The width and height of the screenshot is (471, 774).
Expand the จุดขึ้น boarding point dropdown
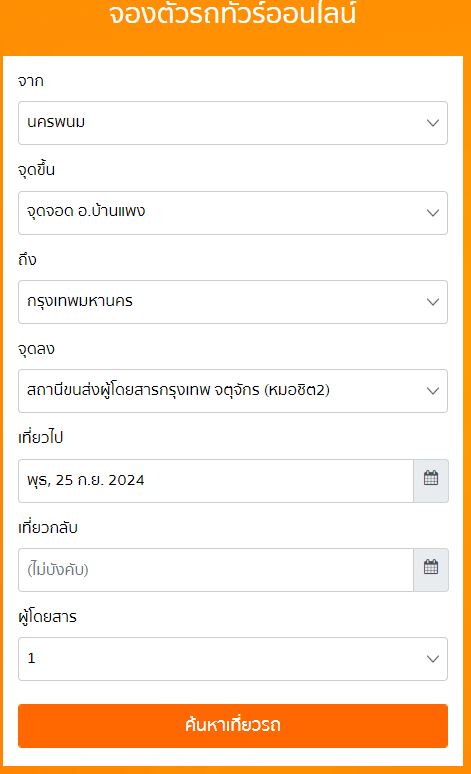click(233, 213)
